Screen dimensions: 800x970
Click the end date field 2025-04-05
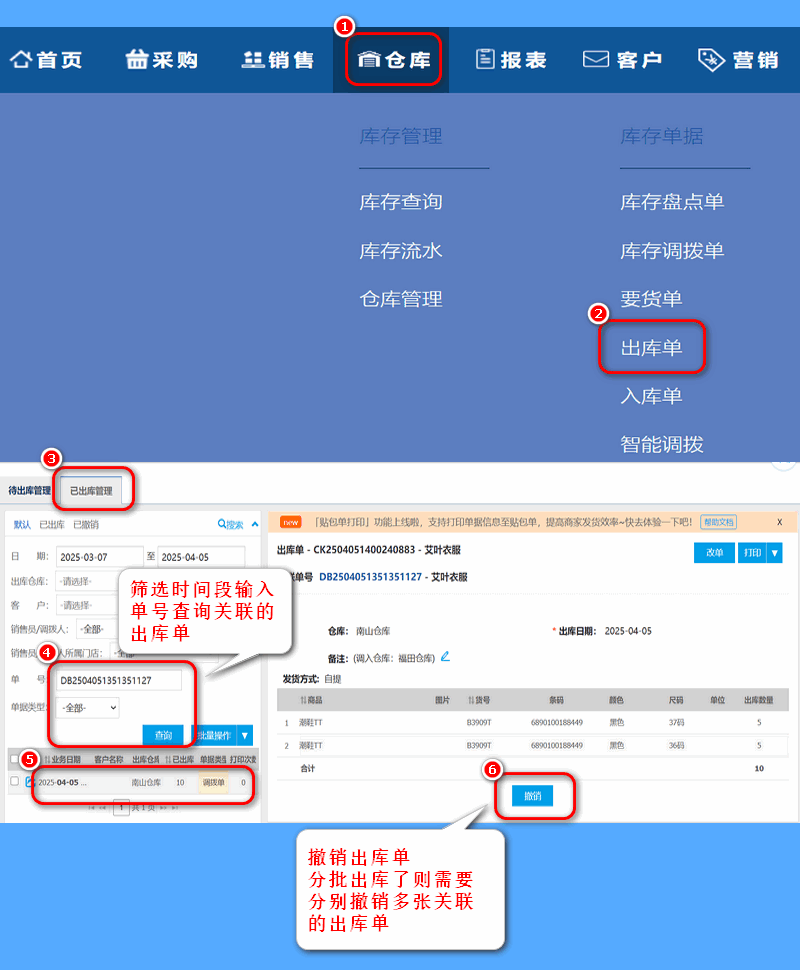201,557
